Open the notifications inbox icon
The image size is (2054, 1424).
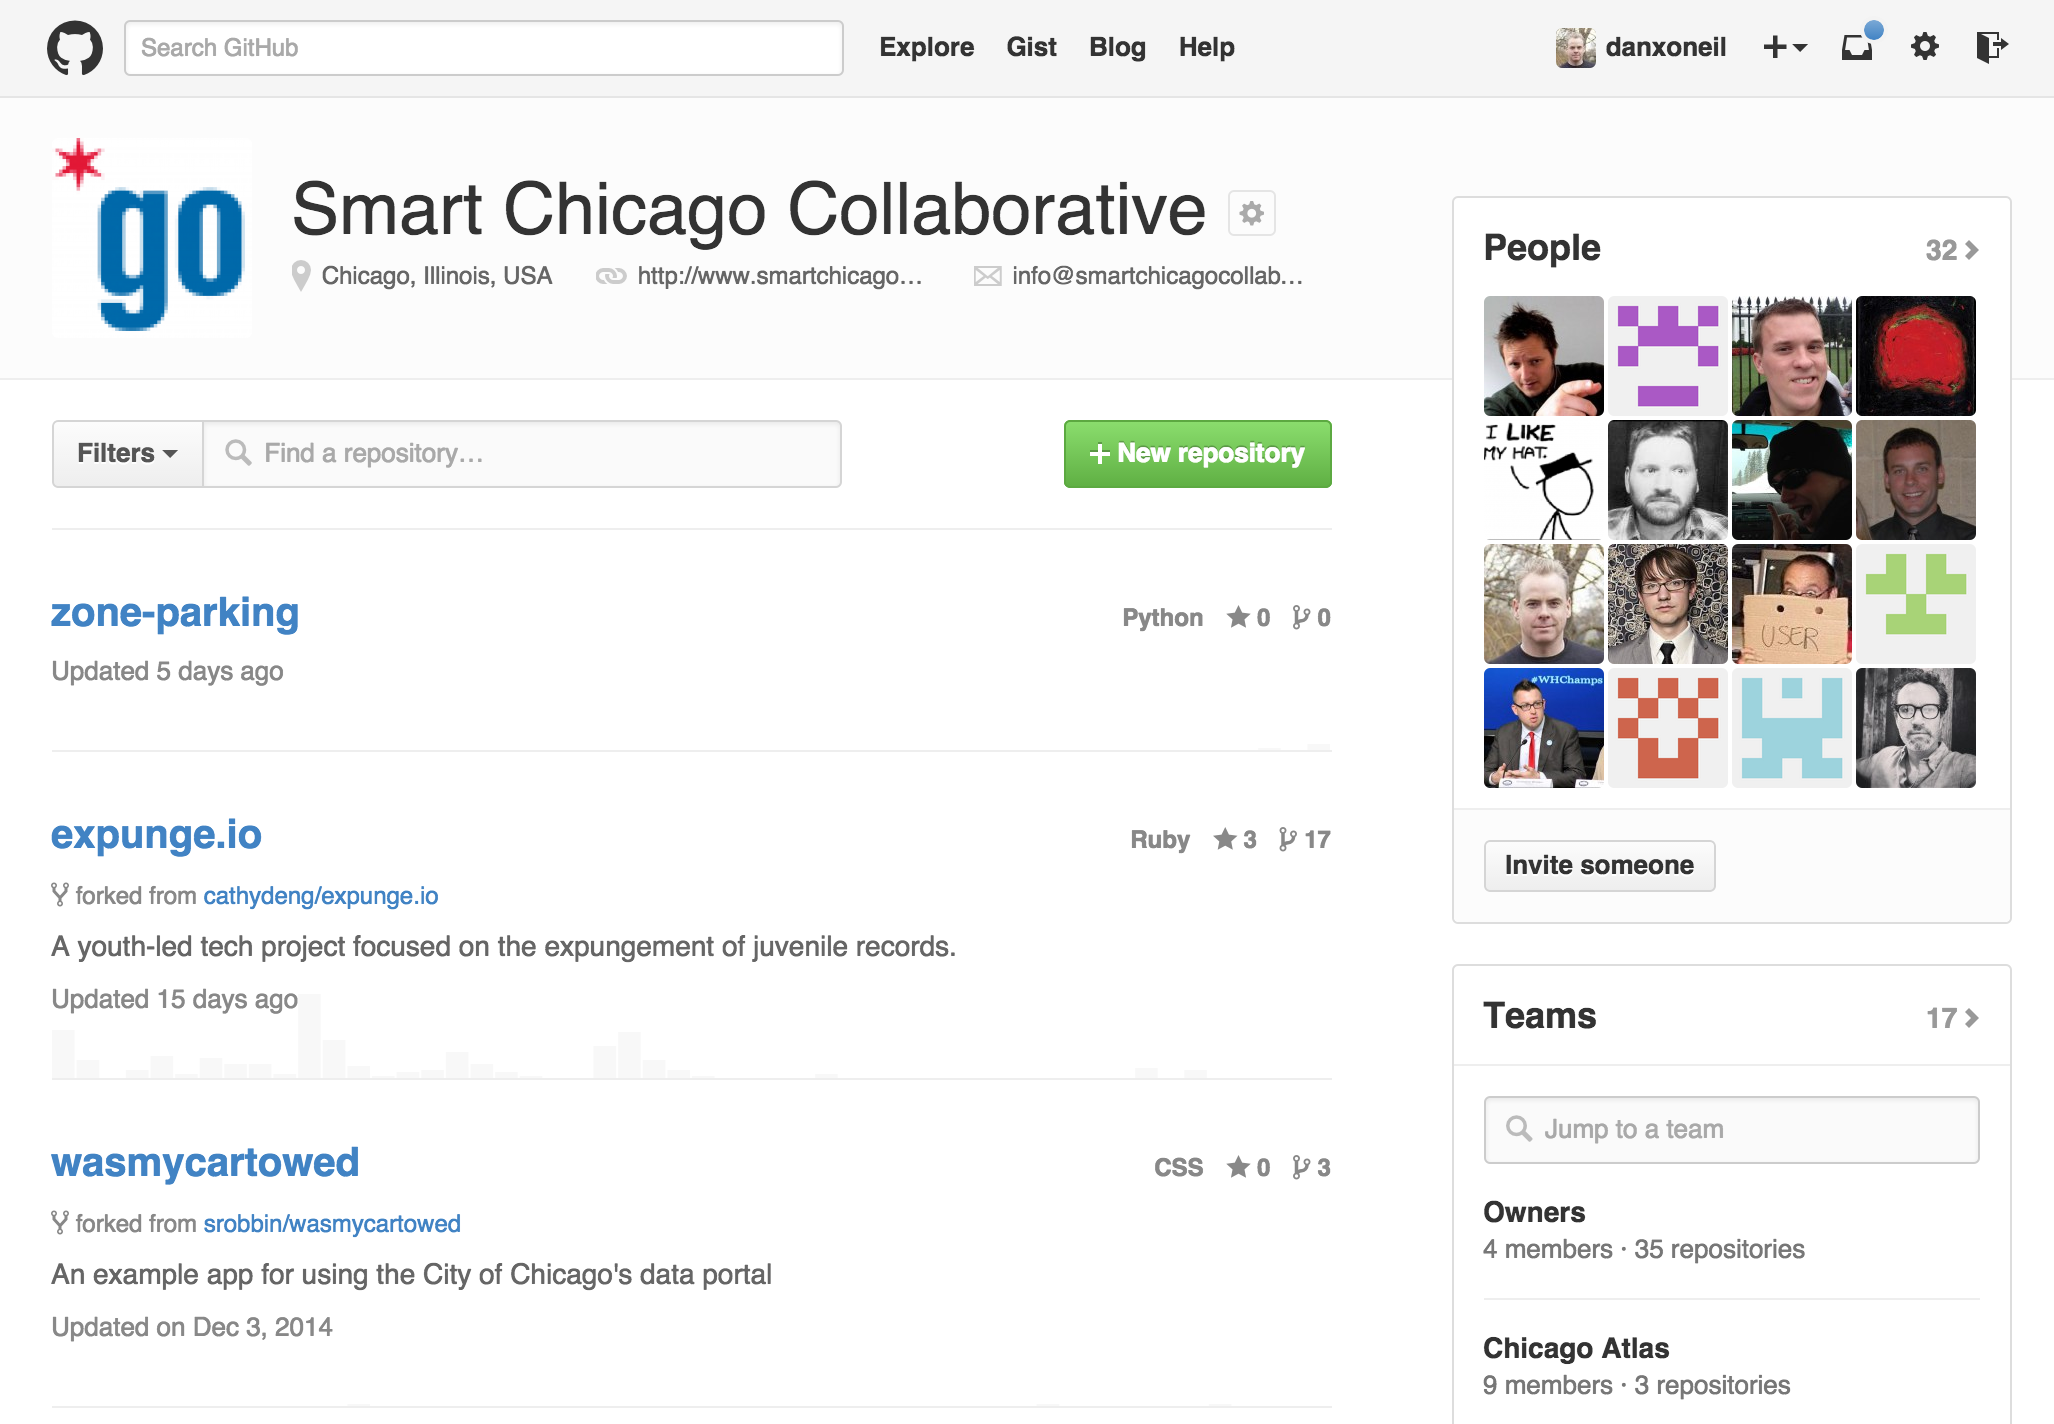point(1860,45)
